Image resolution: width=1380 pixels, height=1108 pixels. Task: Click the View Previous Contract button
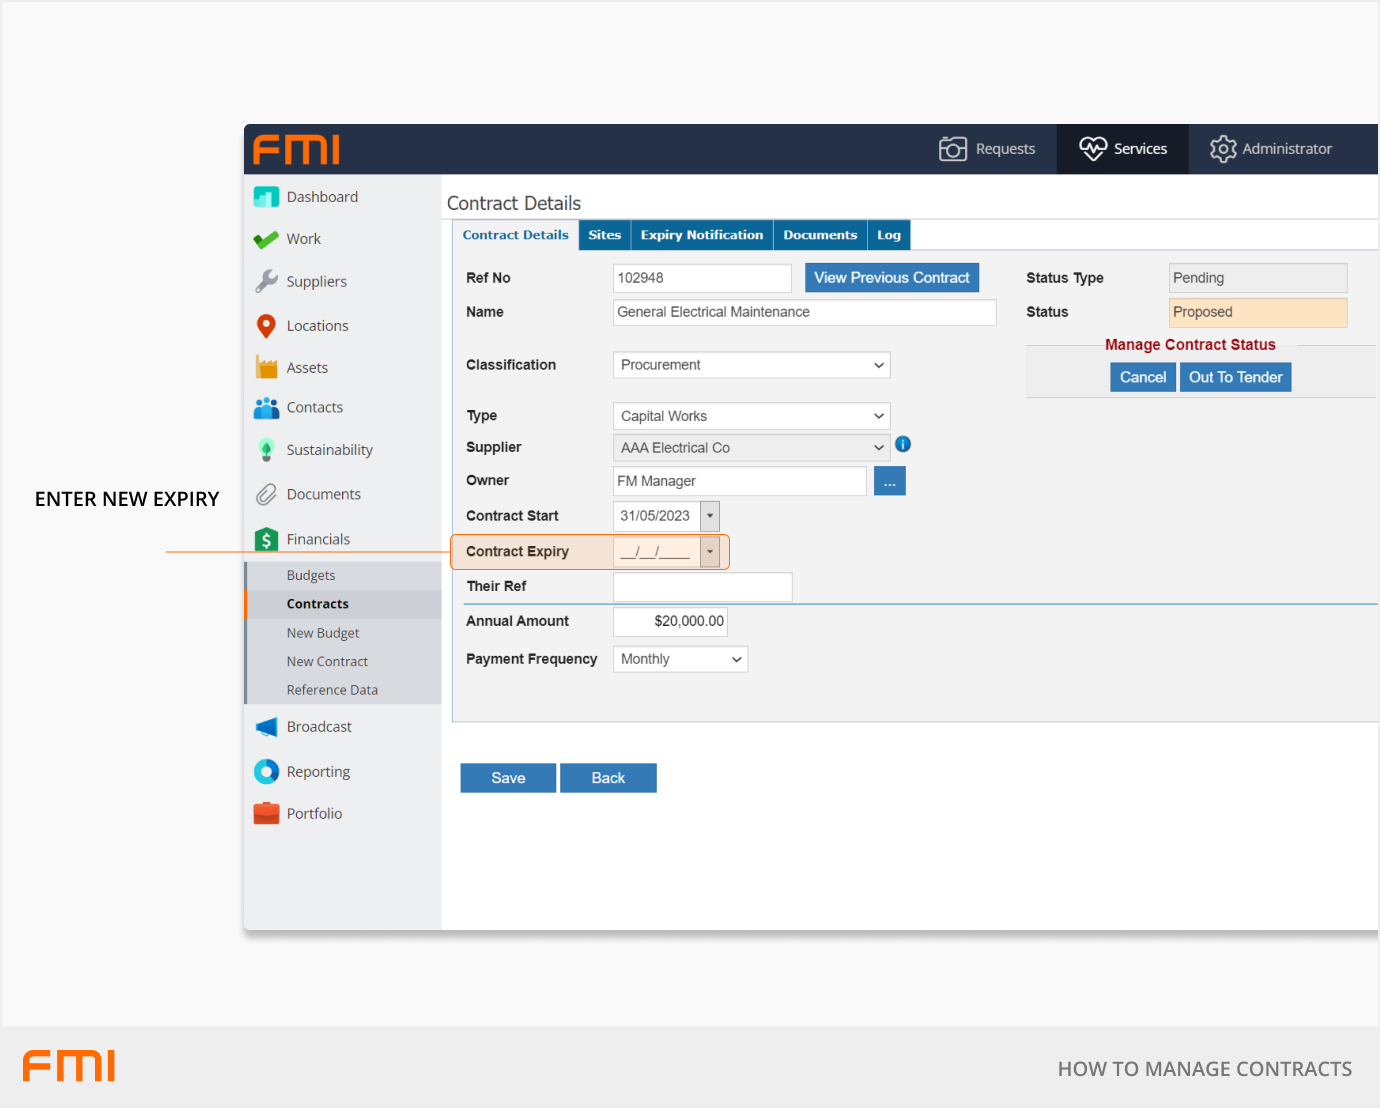891,278
